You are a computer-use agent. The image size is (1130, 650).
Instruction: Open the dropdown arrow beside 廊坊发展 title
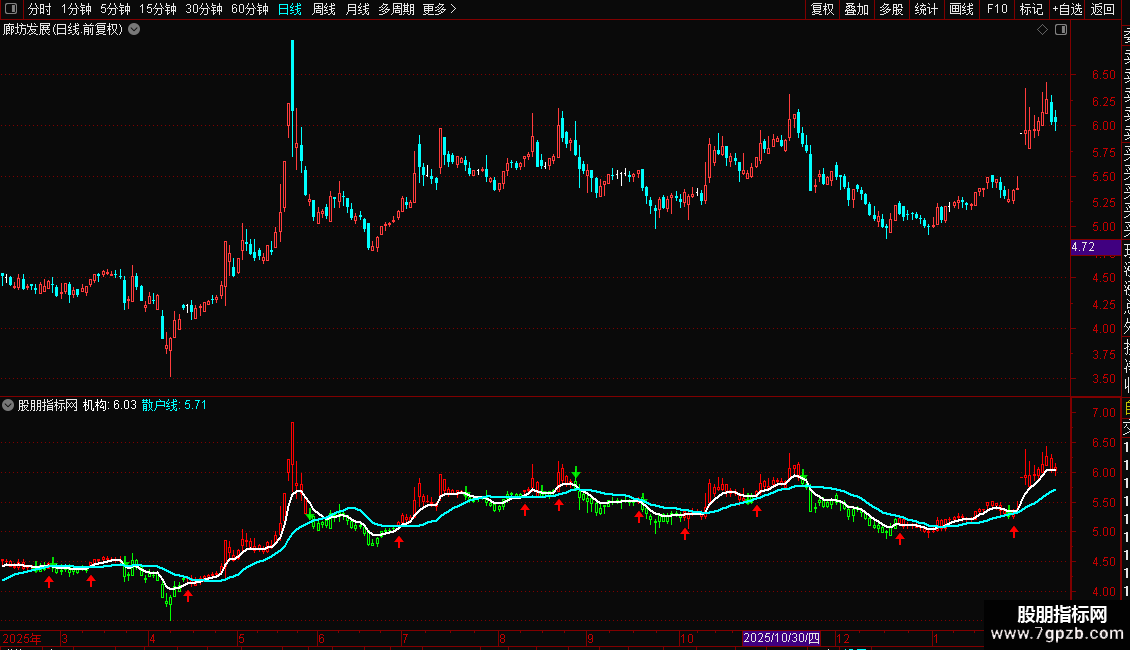tap(134, 30)
